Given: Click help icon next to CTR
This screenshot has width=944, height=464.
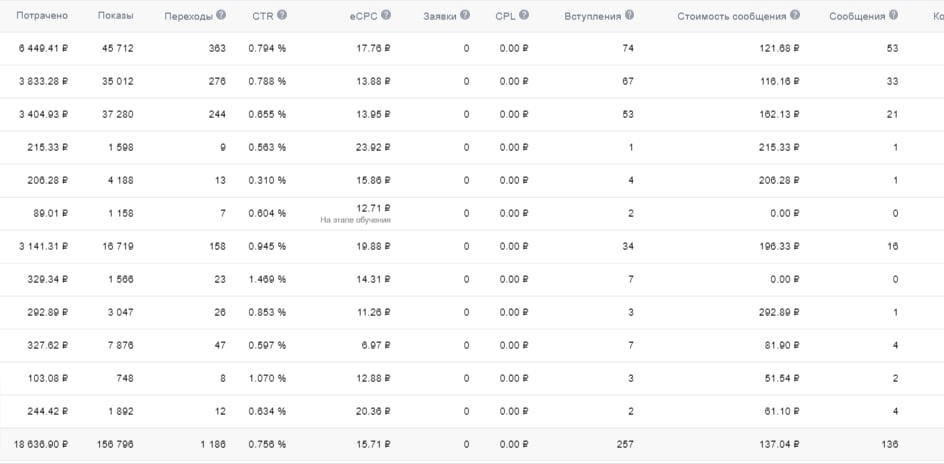Looking at the screenshot, I should click(x=282, y=15).
